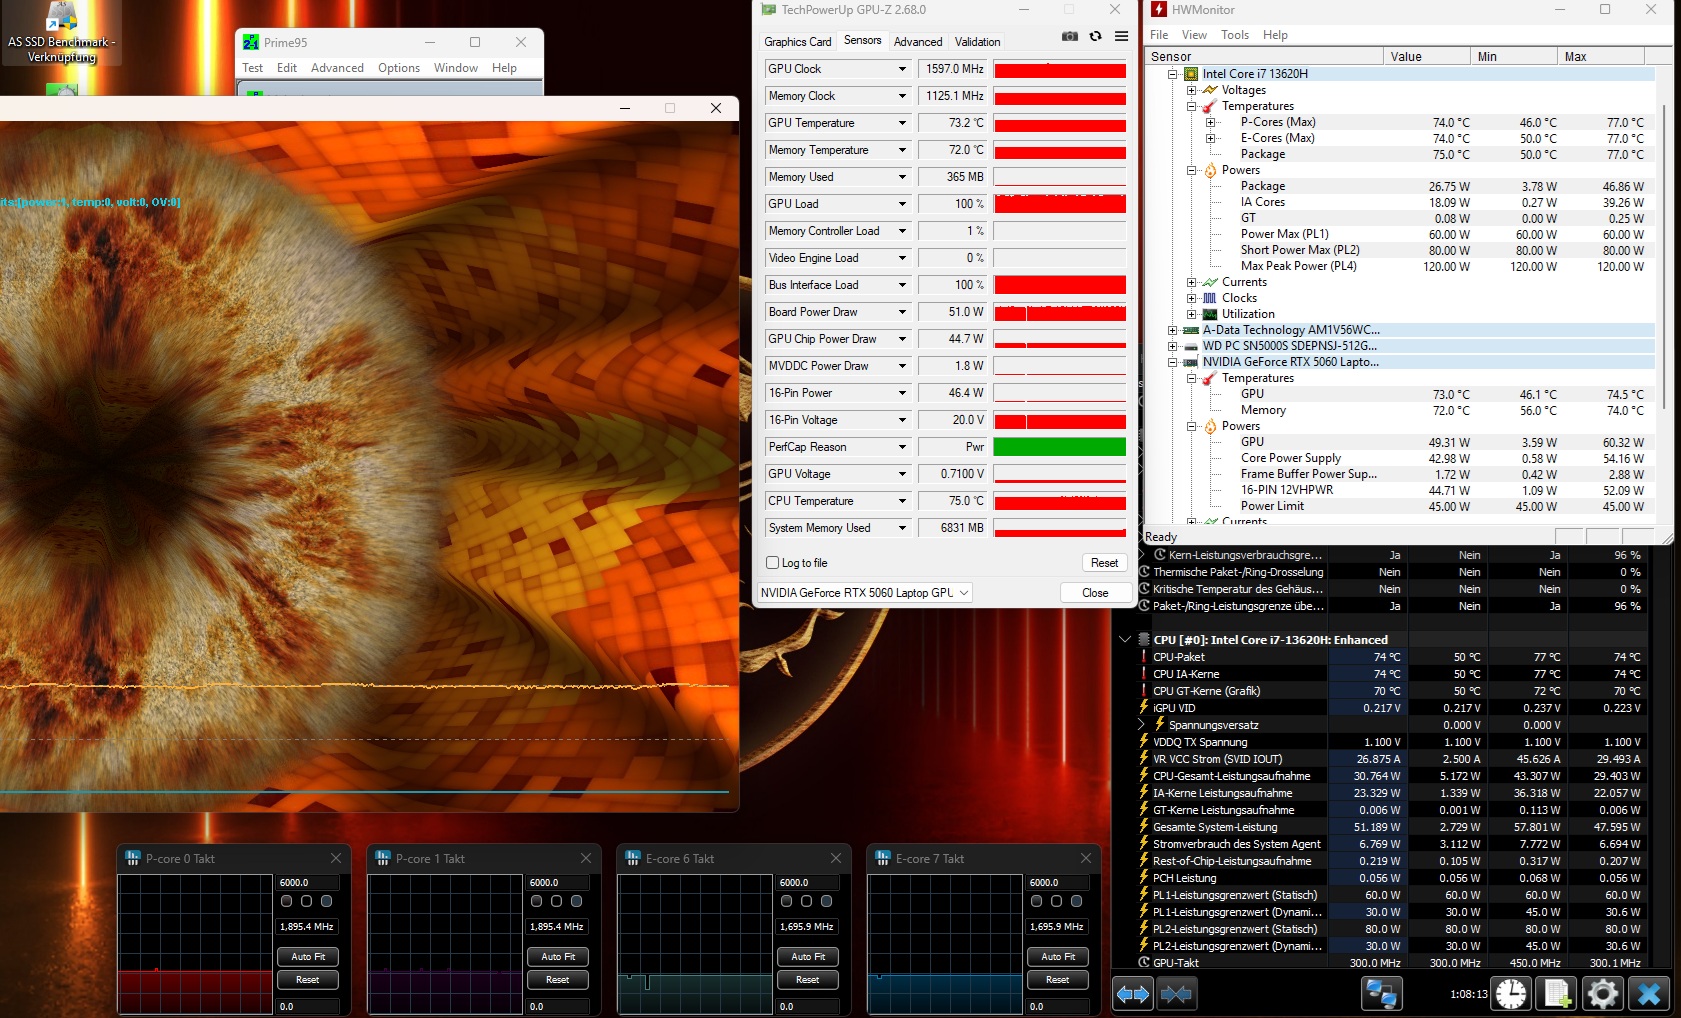This screenshot has height=1018, width=1681.
Task: Click the GPU-Z refresh sensors icon
Action: (x=1095, y=36)
